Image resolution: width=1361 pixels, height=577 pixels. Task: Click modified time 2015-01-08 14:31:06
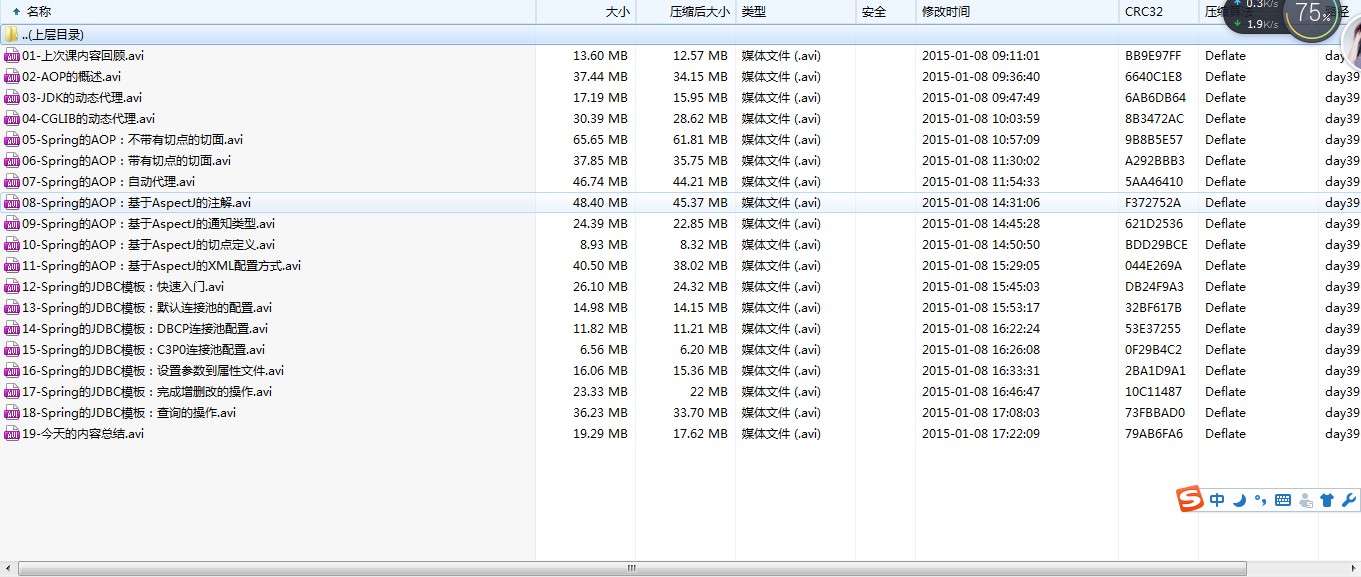point(981,203)
